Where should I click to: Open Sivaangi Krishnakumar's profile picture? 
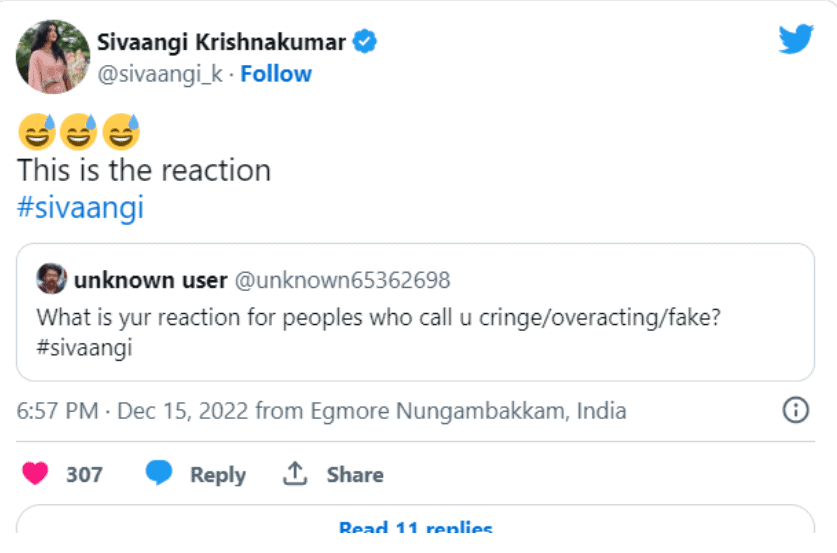pos(53,56)
